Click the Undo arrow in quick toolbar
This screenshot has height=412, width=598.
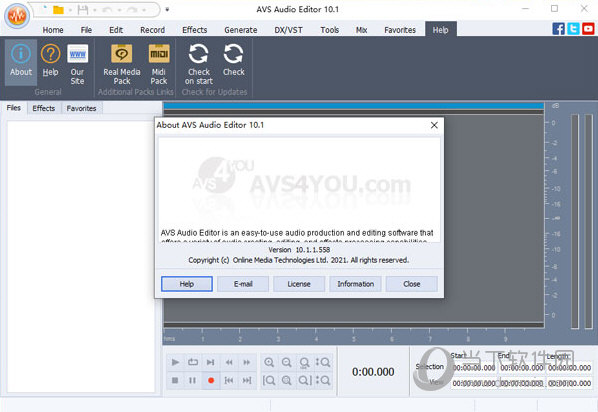click(x=107, y=10)
